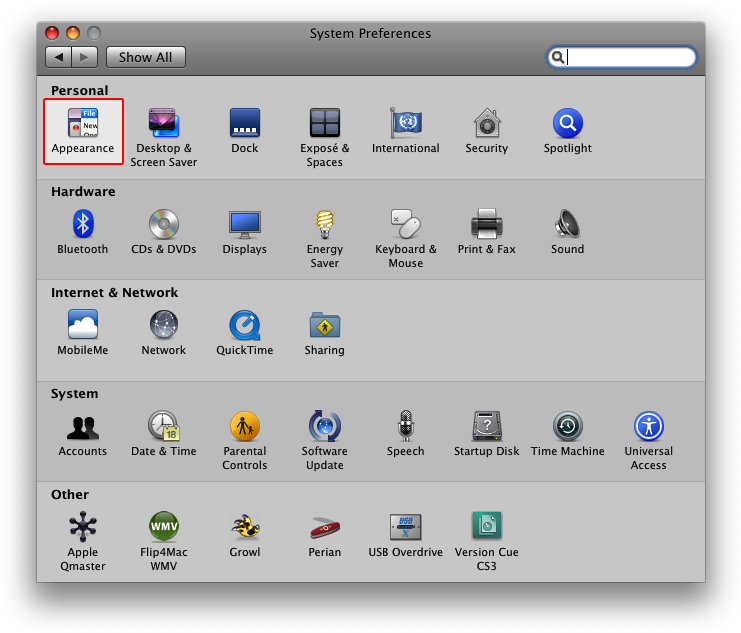
Task: Open Time Machine preferences
Action: click(568, 434)
